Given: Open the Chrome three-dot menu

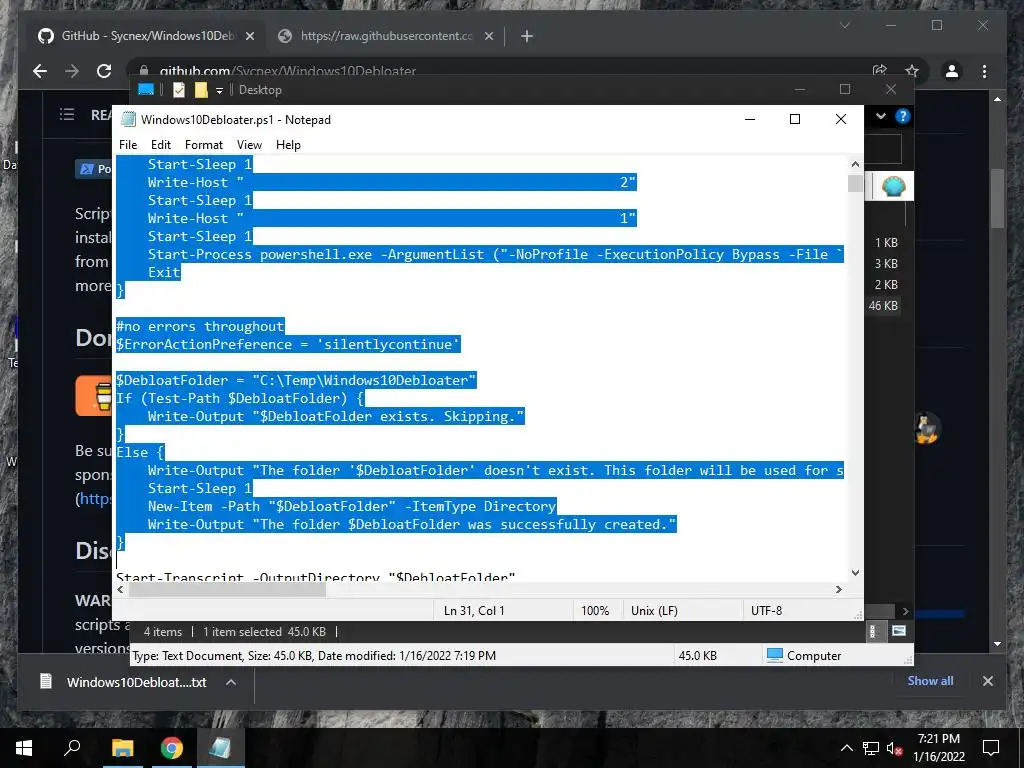Looking at the screenshot, I should point(984,71).
